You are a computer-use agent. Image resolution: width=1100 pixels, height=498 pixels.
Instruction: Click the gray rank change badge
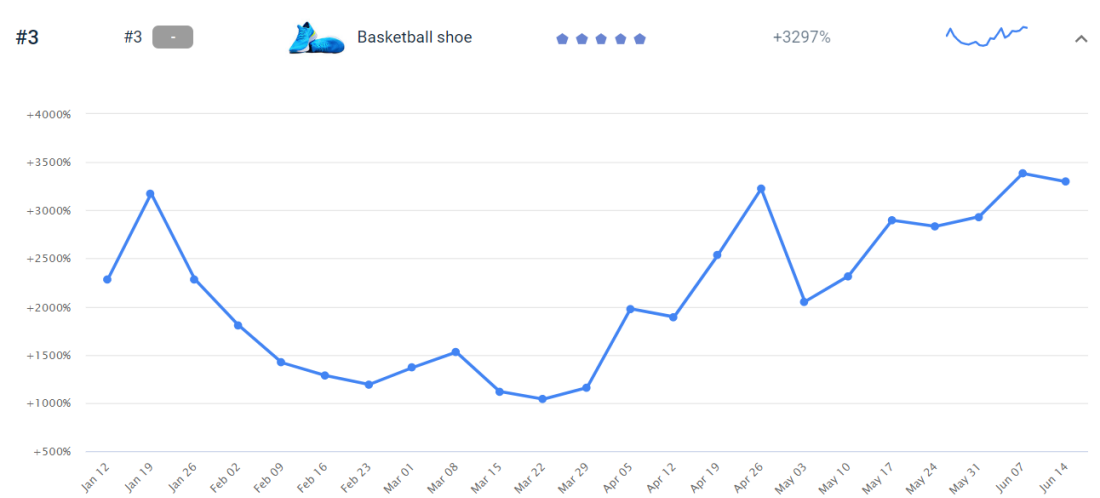coord(172,37)
